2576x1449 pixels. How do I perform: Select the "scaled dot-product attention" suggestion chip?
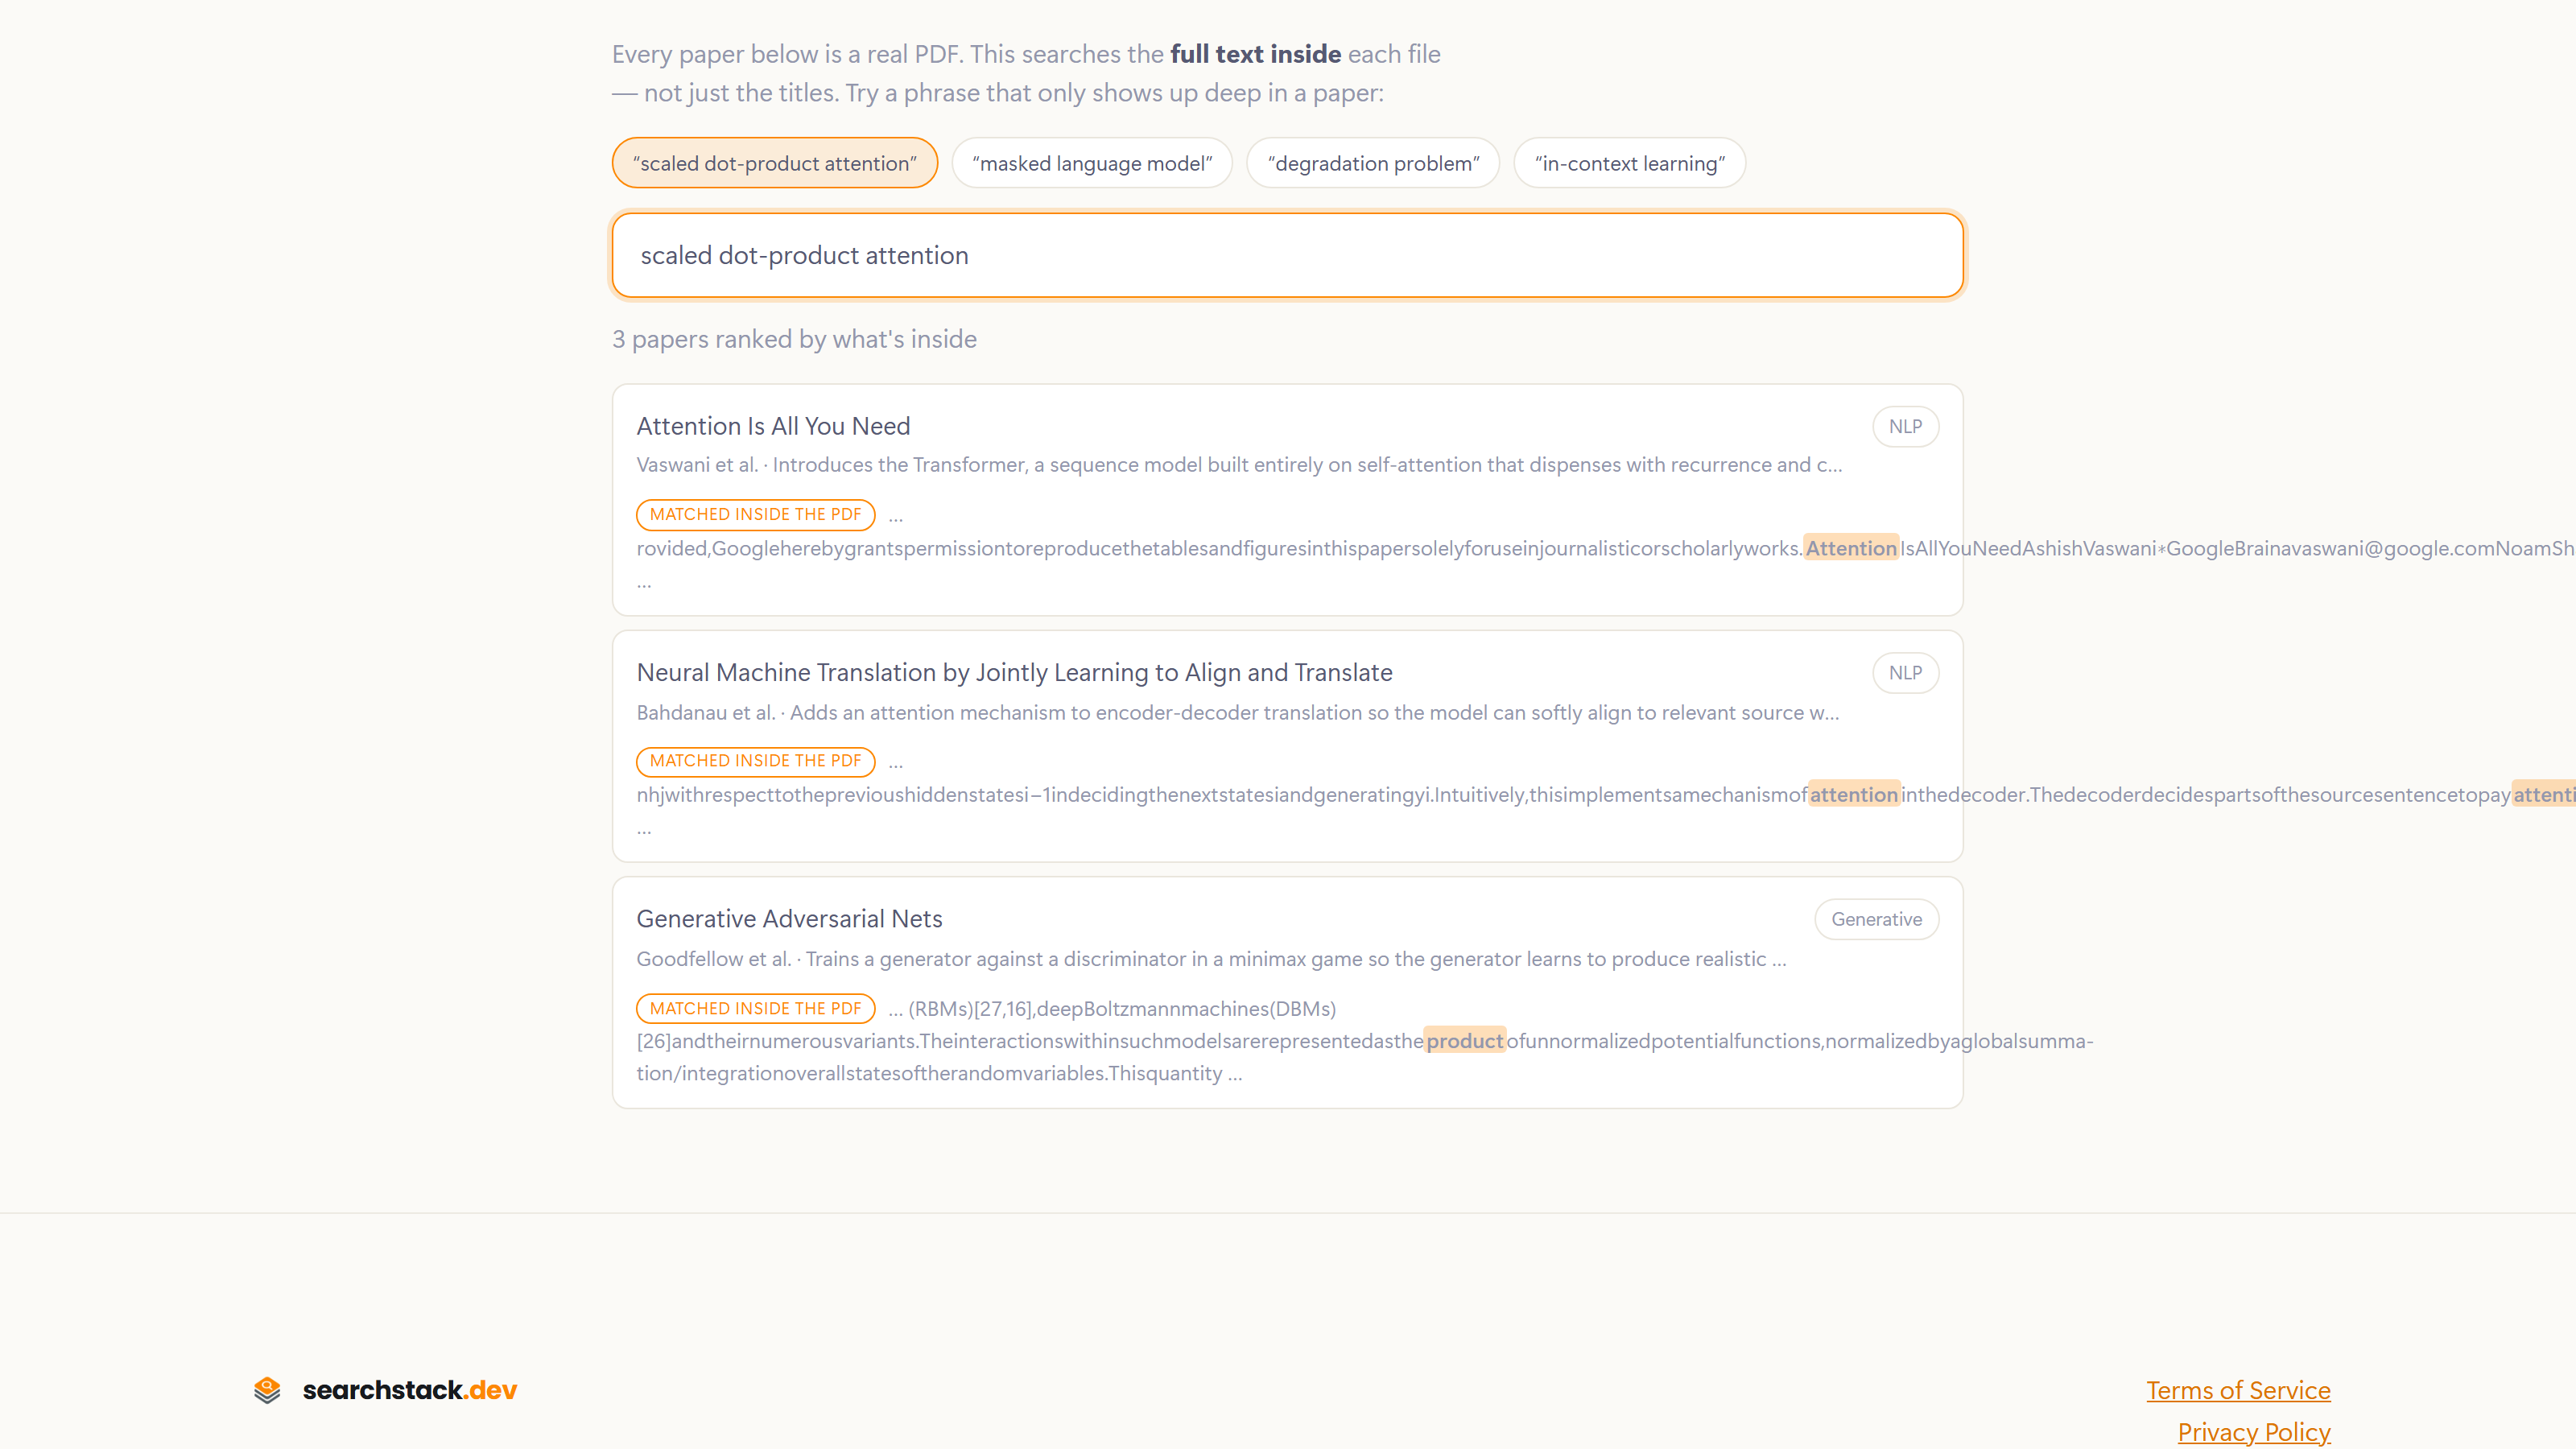775,163
